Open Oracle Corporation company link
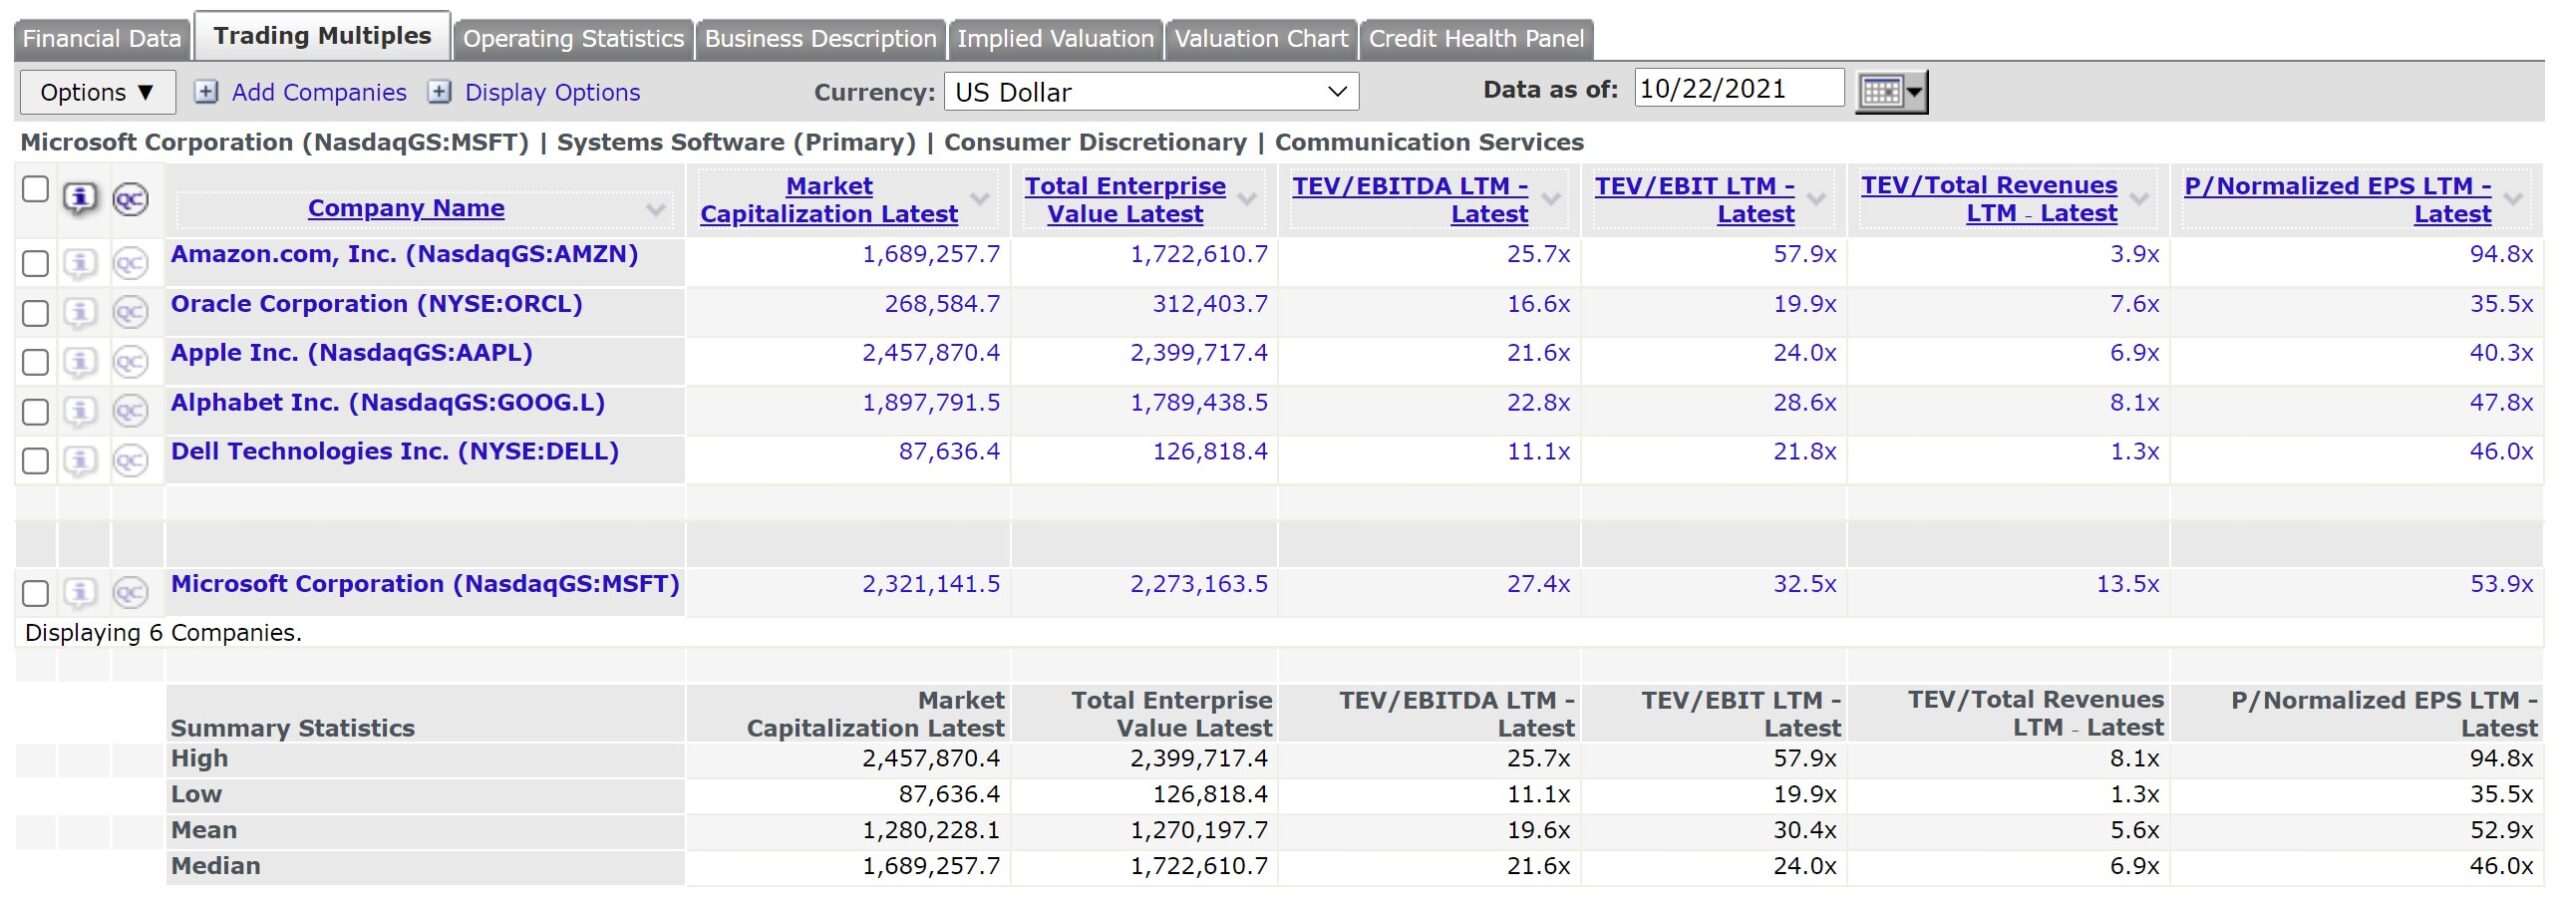The image size is (2560, 901). 376,304
